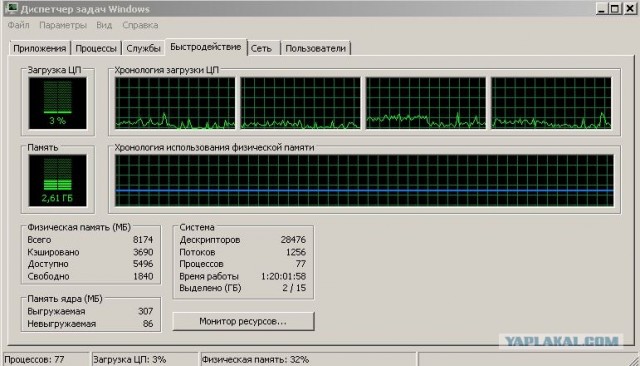Viewport: 640px width, 366px height.
Task: Minimize the Task Manager window
Action: point(601,9)
